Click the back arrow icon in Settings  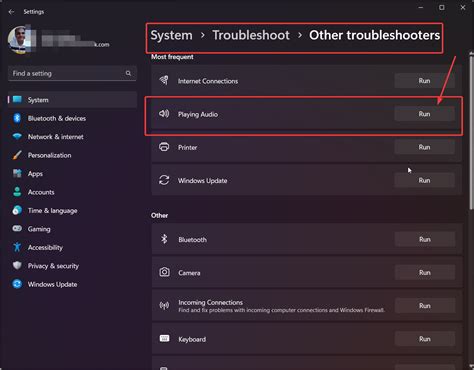click(11, 12)
